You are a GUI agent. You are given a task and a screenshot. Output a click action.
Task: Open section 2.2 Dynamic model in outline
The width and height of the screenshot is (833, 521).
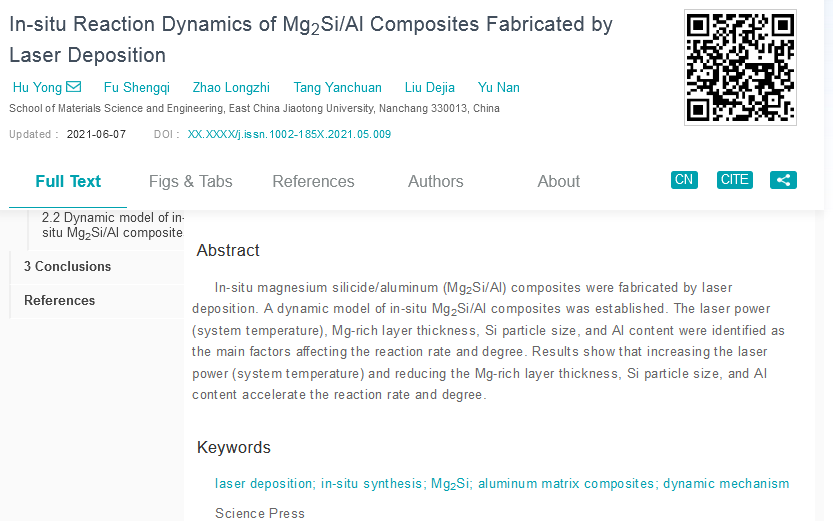coord(113,226)
